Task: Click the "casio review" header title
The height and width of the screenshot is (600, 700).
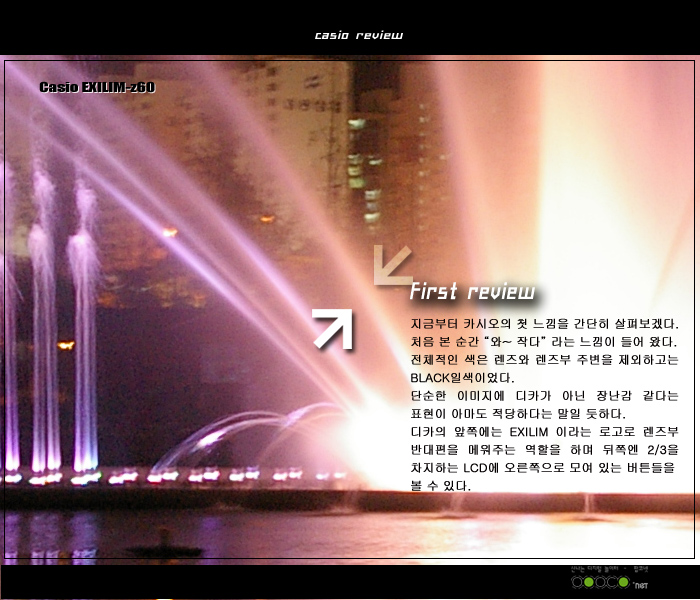Action: coord(358,35)
